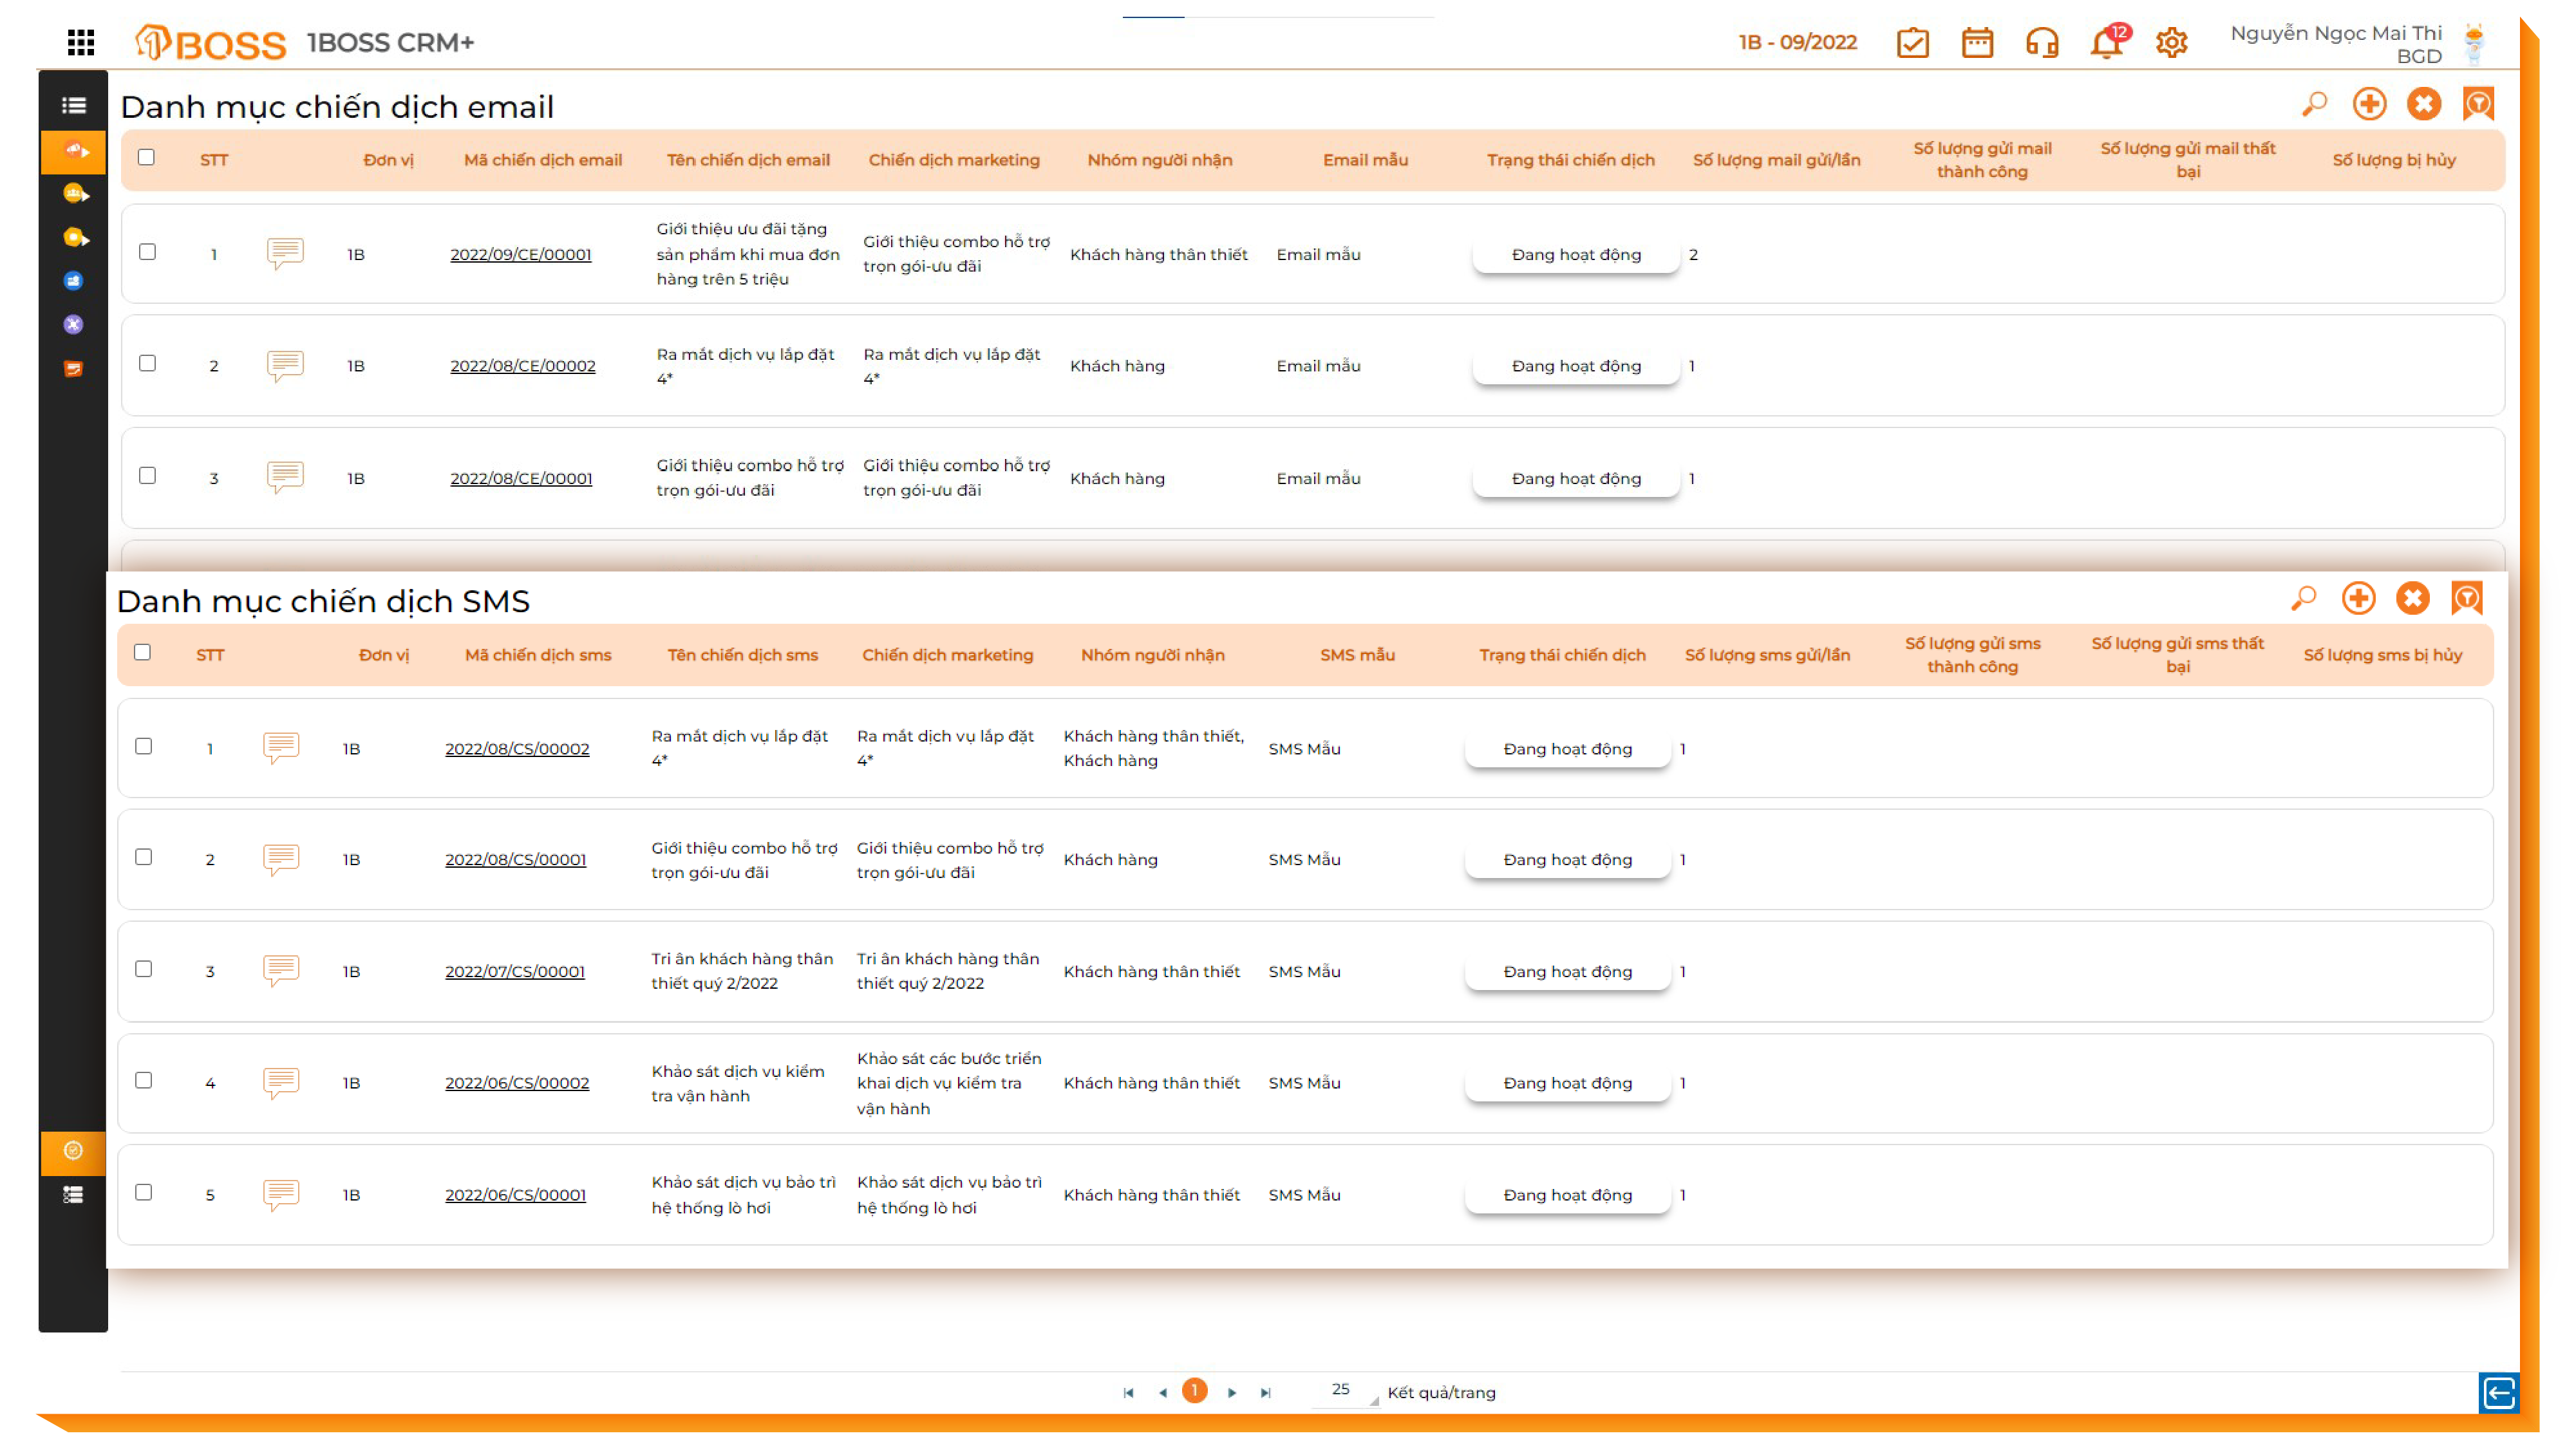Click add icon in SMS campaign list

(x=2358, y=598)
